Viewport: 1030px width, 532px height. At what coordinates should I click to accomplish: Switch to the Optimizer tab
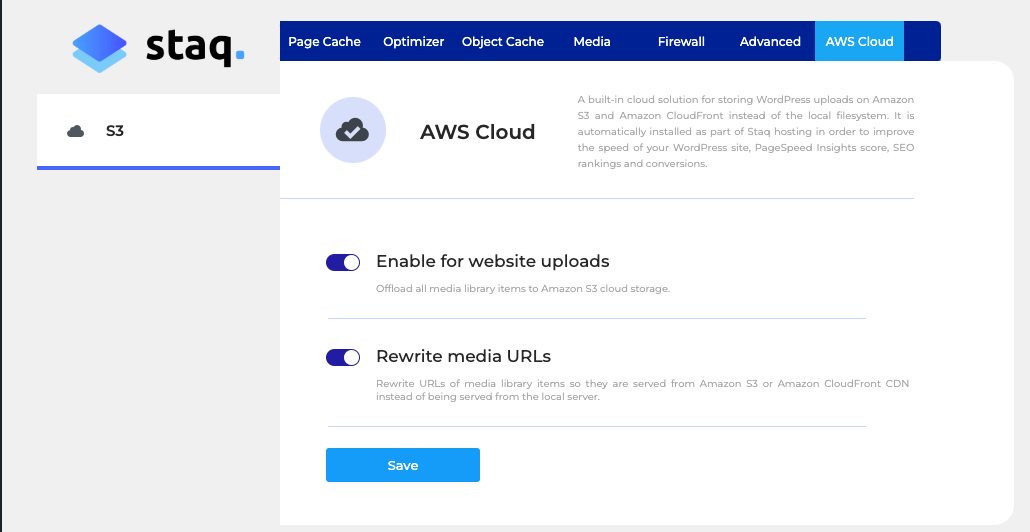tap(413, 42)
